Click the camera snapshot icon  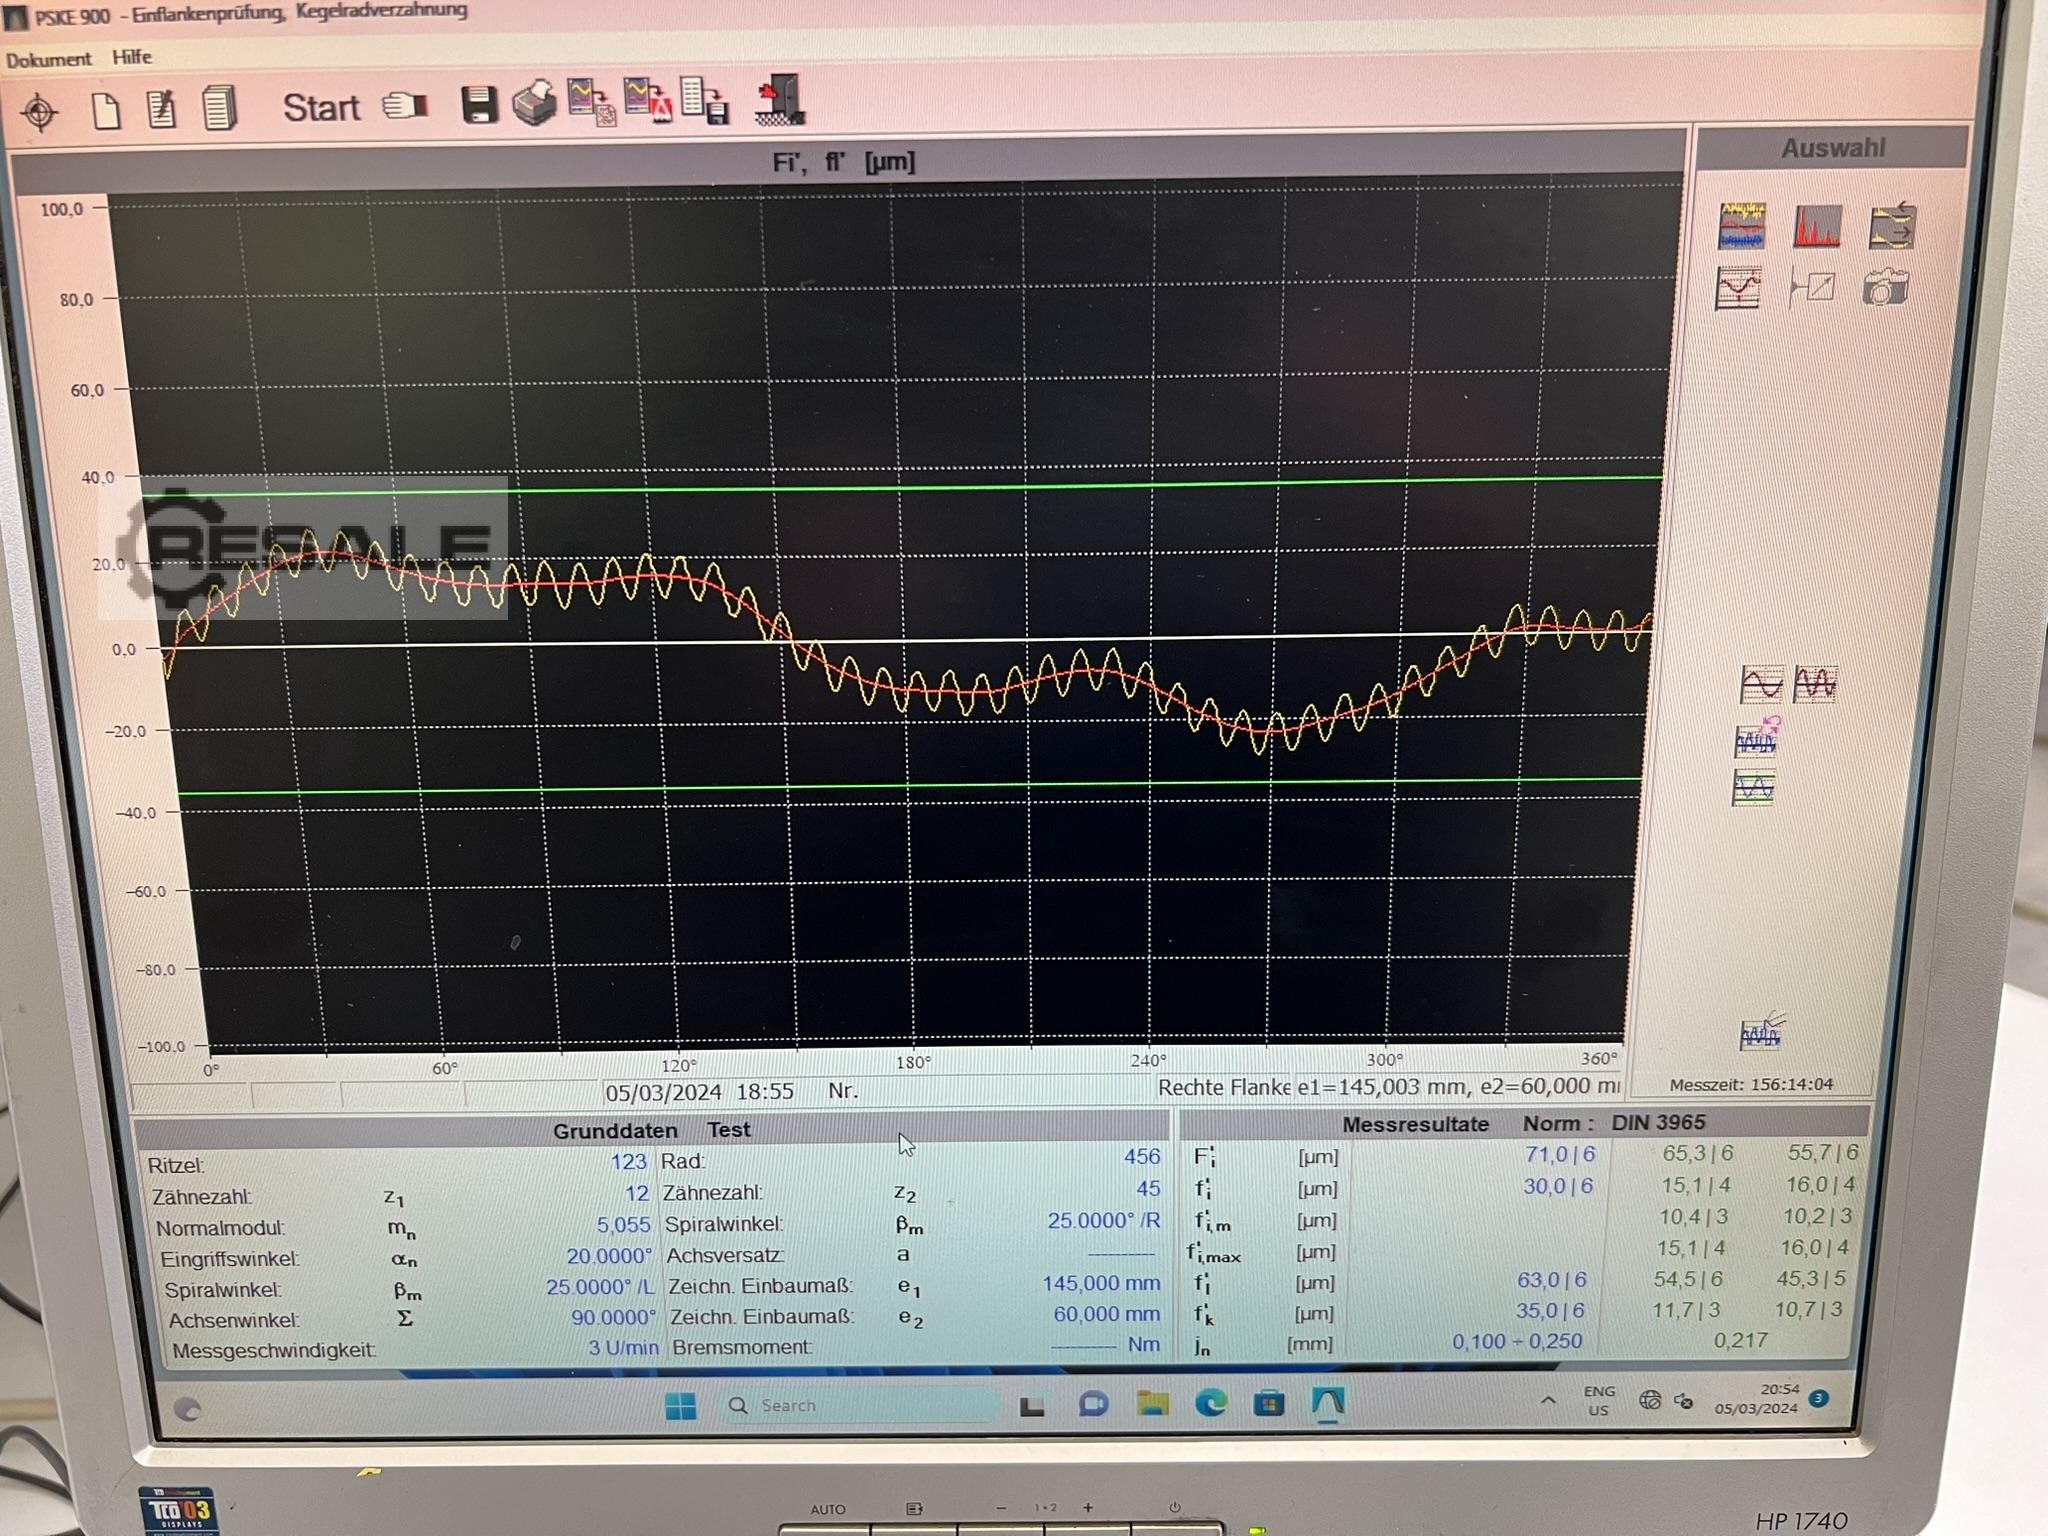(x=1886, y=288)
